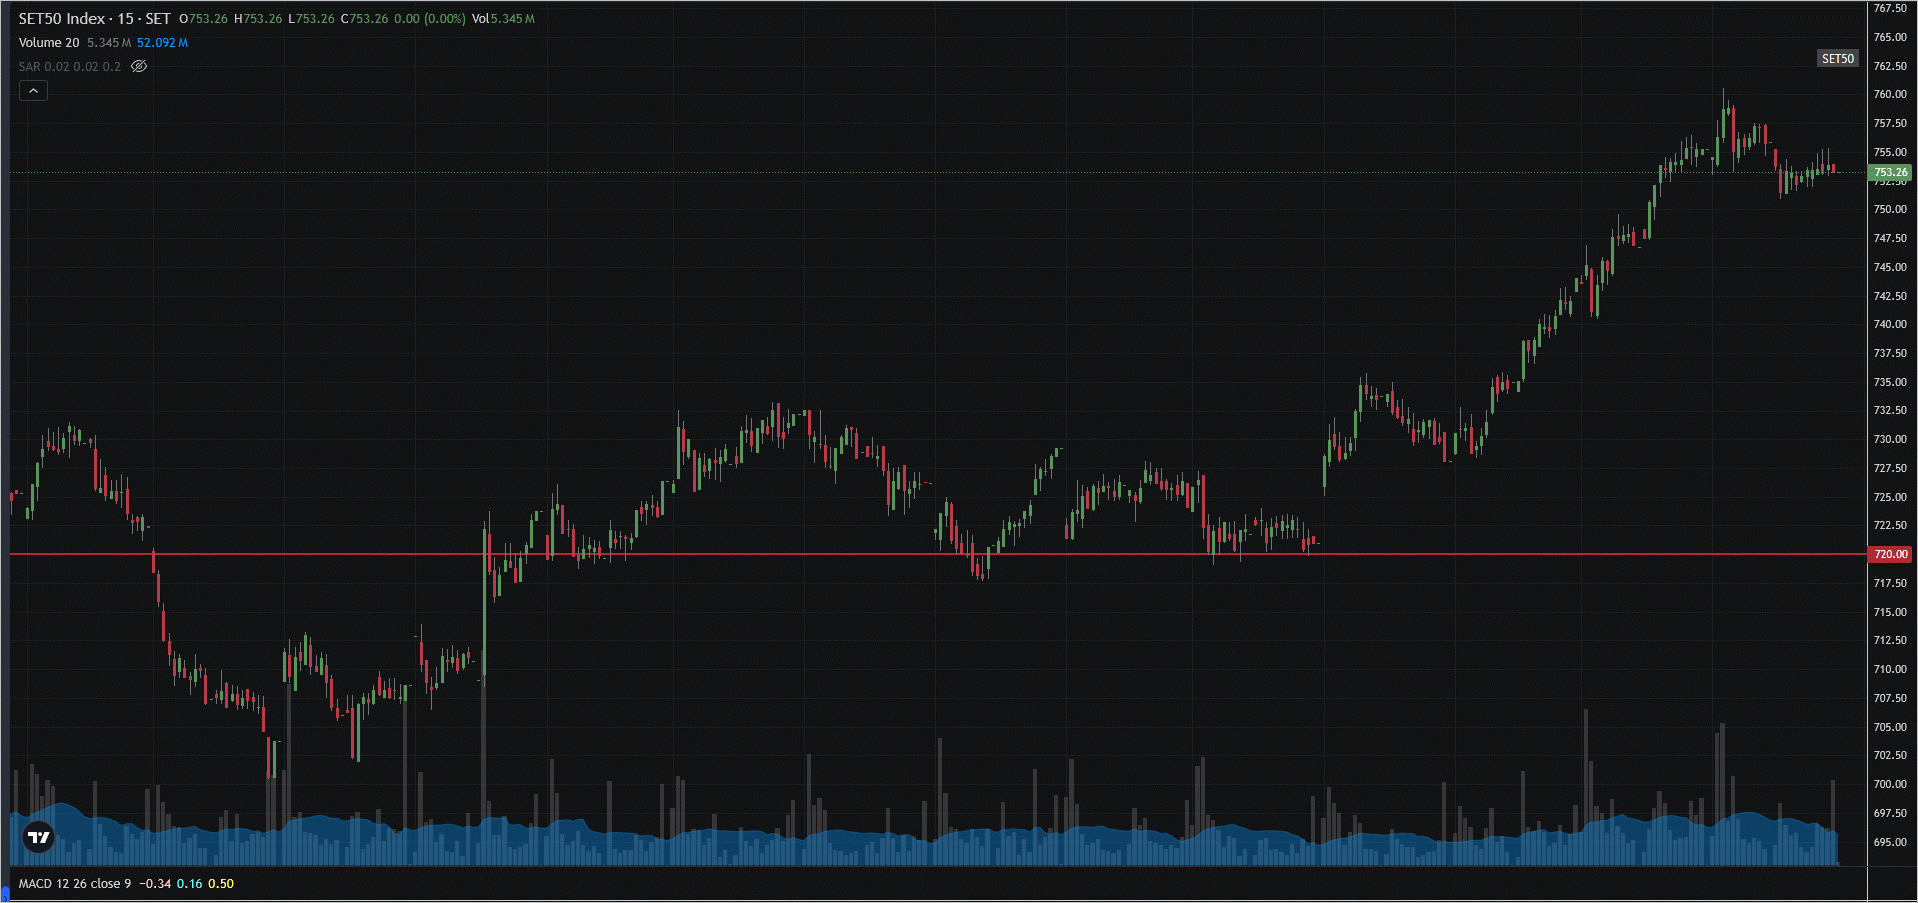Select the SAR 0.02 0.02 0.2 legend

tap(70, 67)
